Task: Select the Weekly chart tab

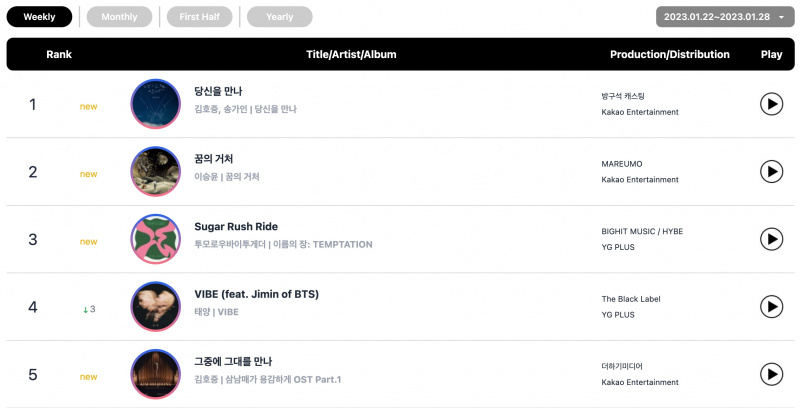Action: [x=39, y=17]
